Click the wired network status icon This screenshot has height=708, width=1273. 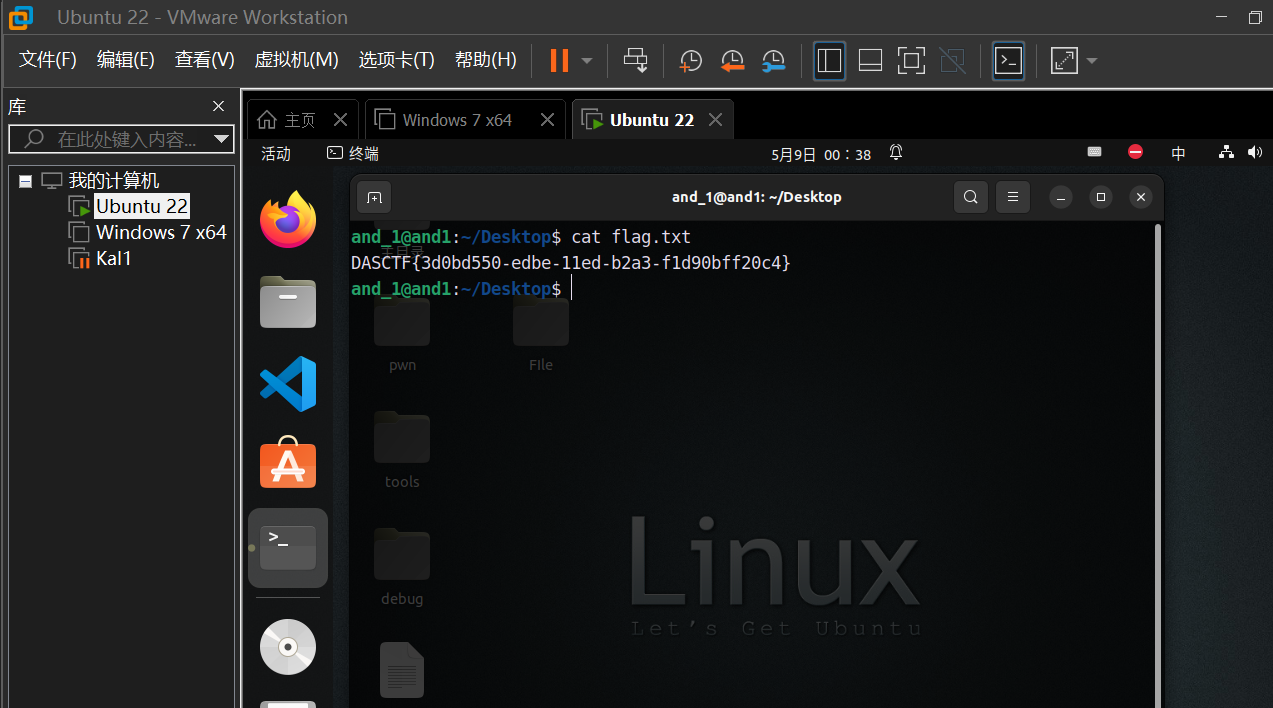pyautogui.click(x=1226, y=152)
